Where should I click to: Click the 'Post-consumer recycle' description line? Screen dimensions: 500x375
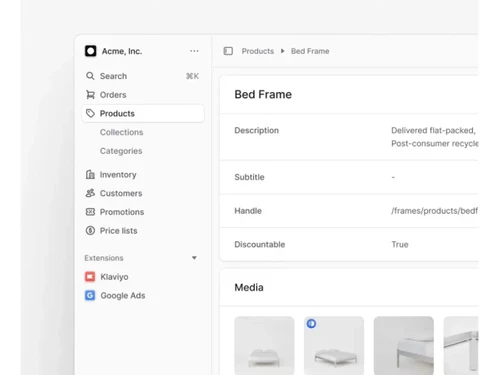point(435,143)
